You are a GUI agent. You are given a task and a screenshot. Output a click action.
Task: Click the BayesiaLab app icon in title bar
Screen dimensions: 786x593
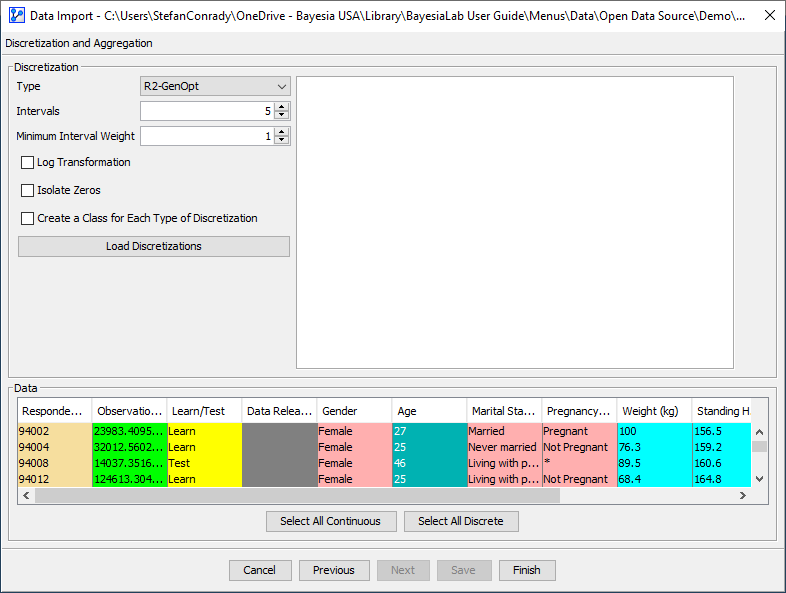coord(17,16)
